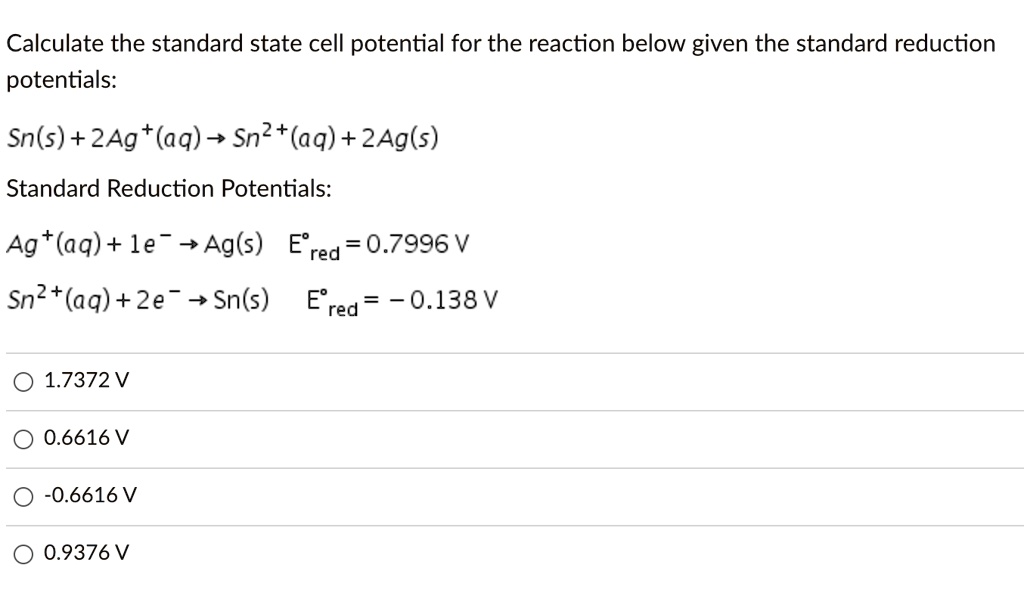Click the -0.6616 V answer label text
Viewport: 1024px width, 593px height.
(x=89, y=494)
